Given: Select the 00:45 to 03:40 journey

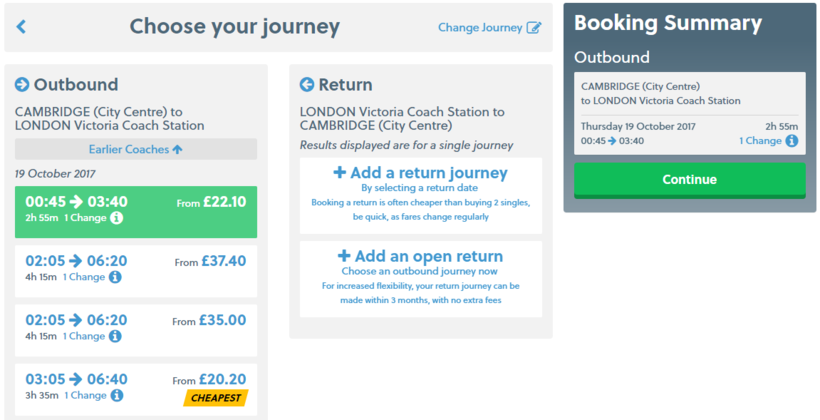Looking at the screenshot, I should (136, 209).
